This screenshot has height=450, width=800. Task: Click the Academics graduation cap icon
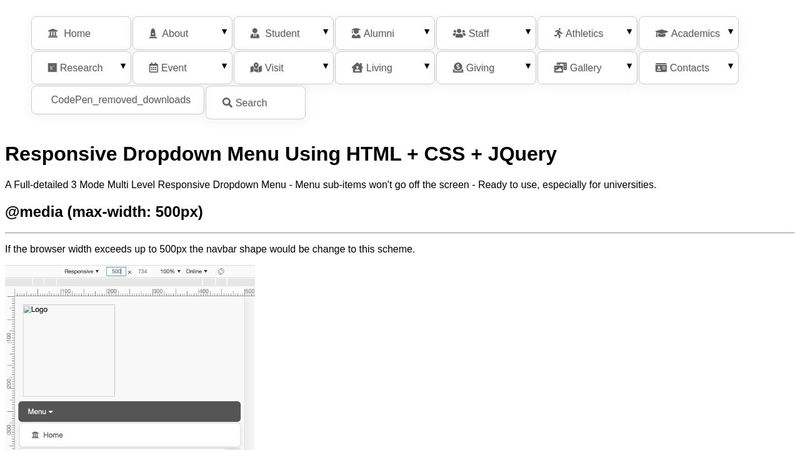[661, 34]
